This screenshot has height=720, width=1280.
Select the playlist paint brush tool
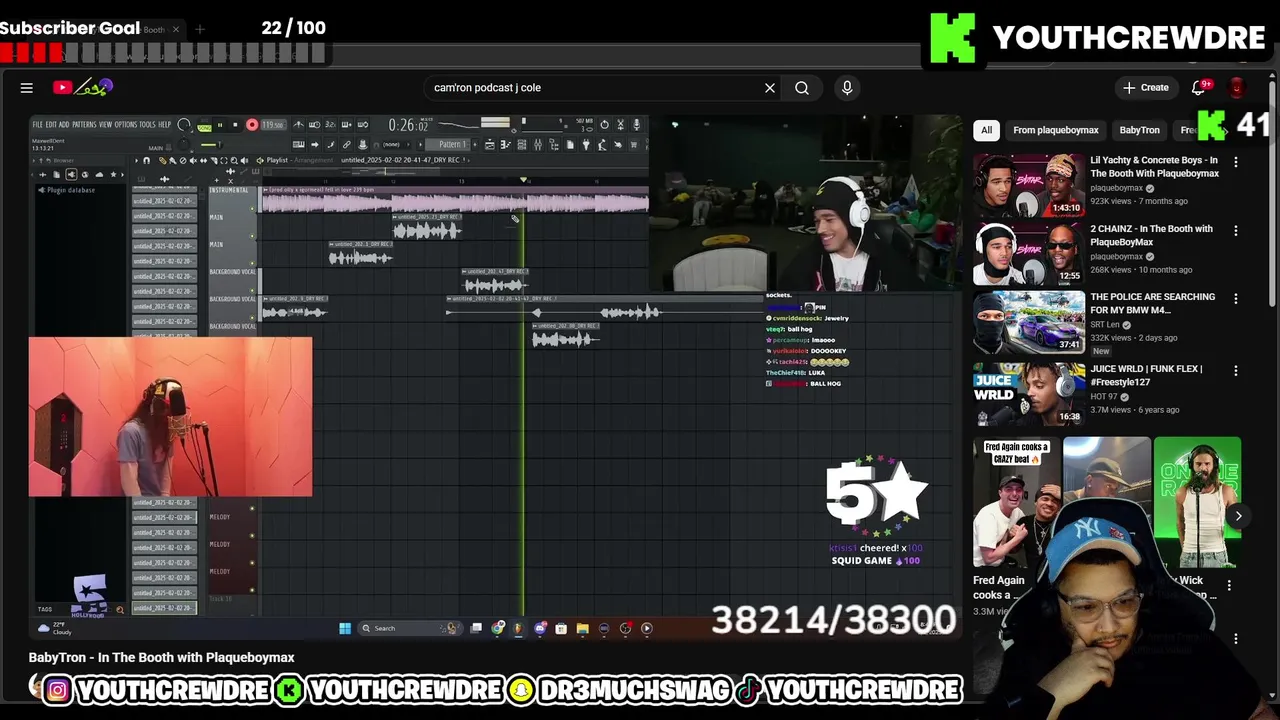pyautogui.click(x=173, y=160)
